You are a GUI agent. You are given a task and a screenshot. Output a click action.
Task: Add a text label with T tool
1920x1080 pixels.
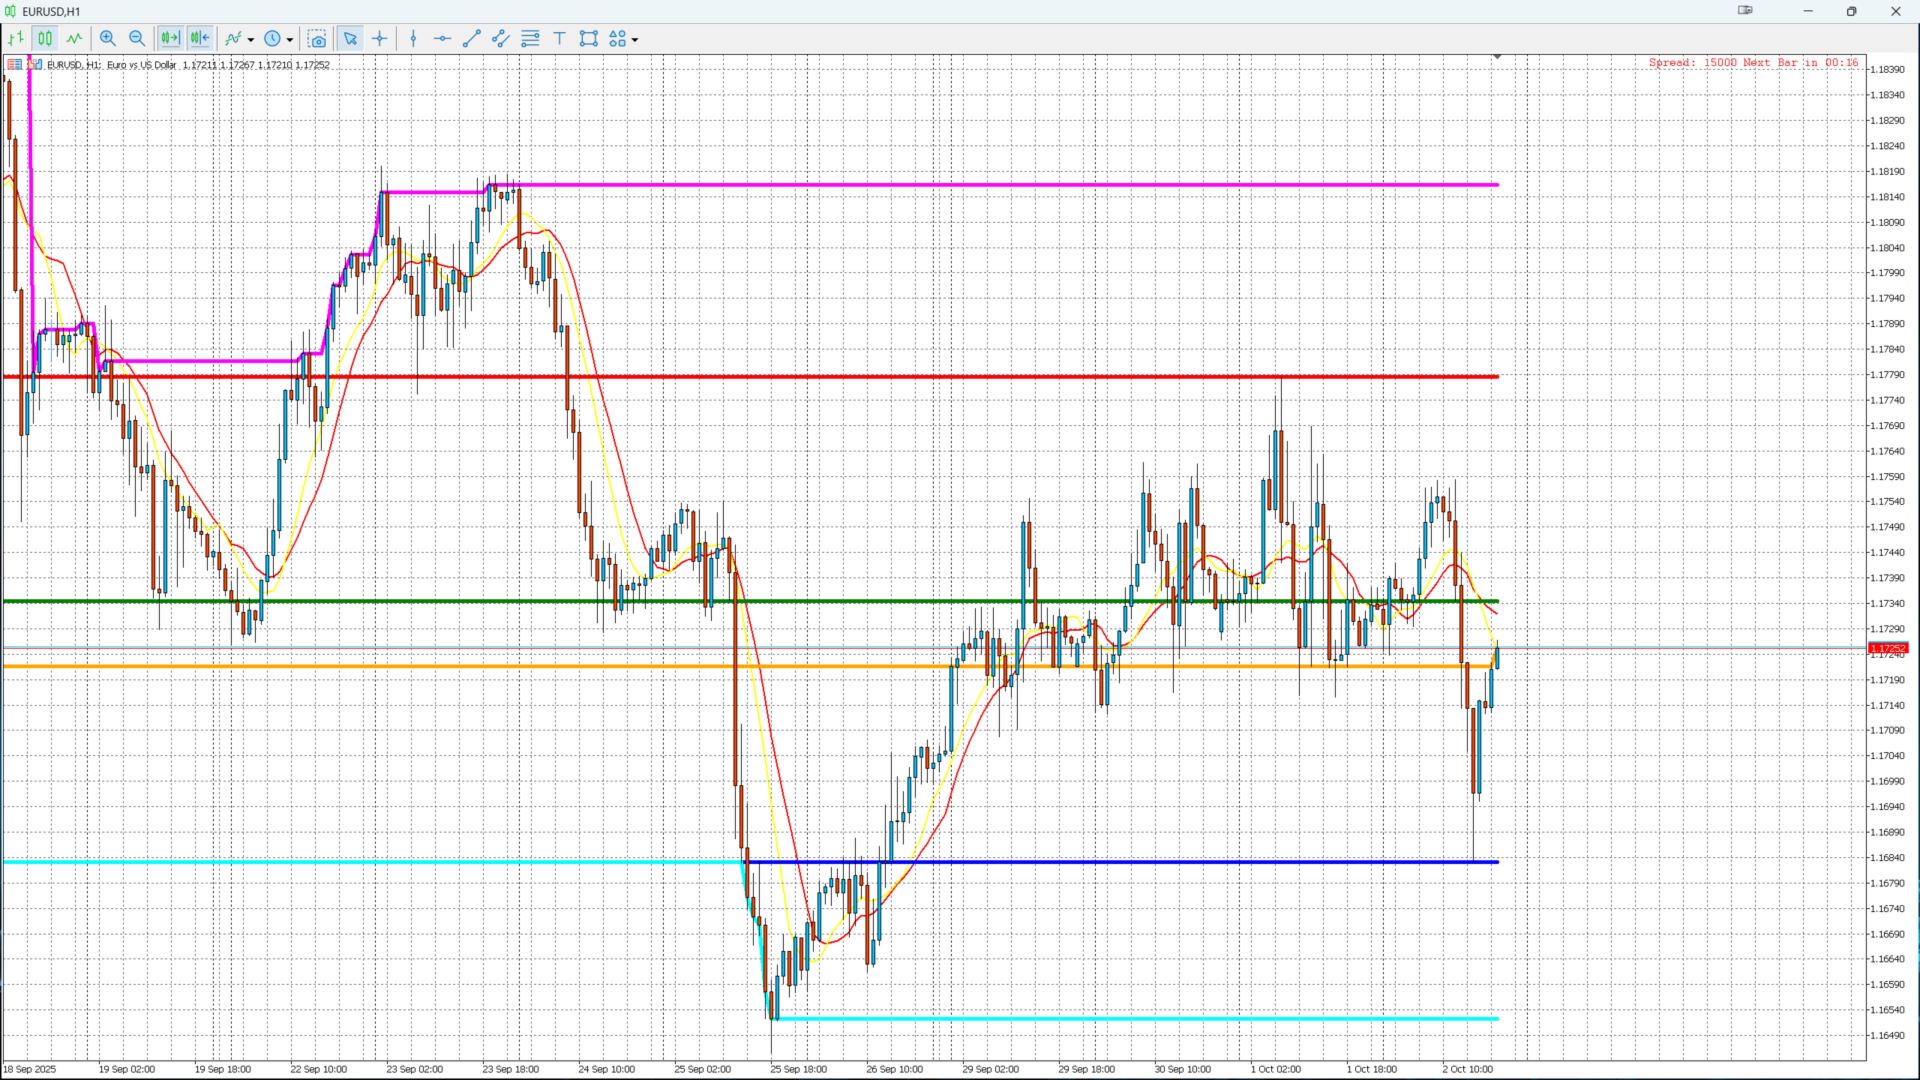(559, 39)
